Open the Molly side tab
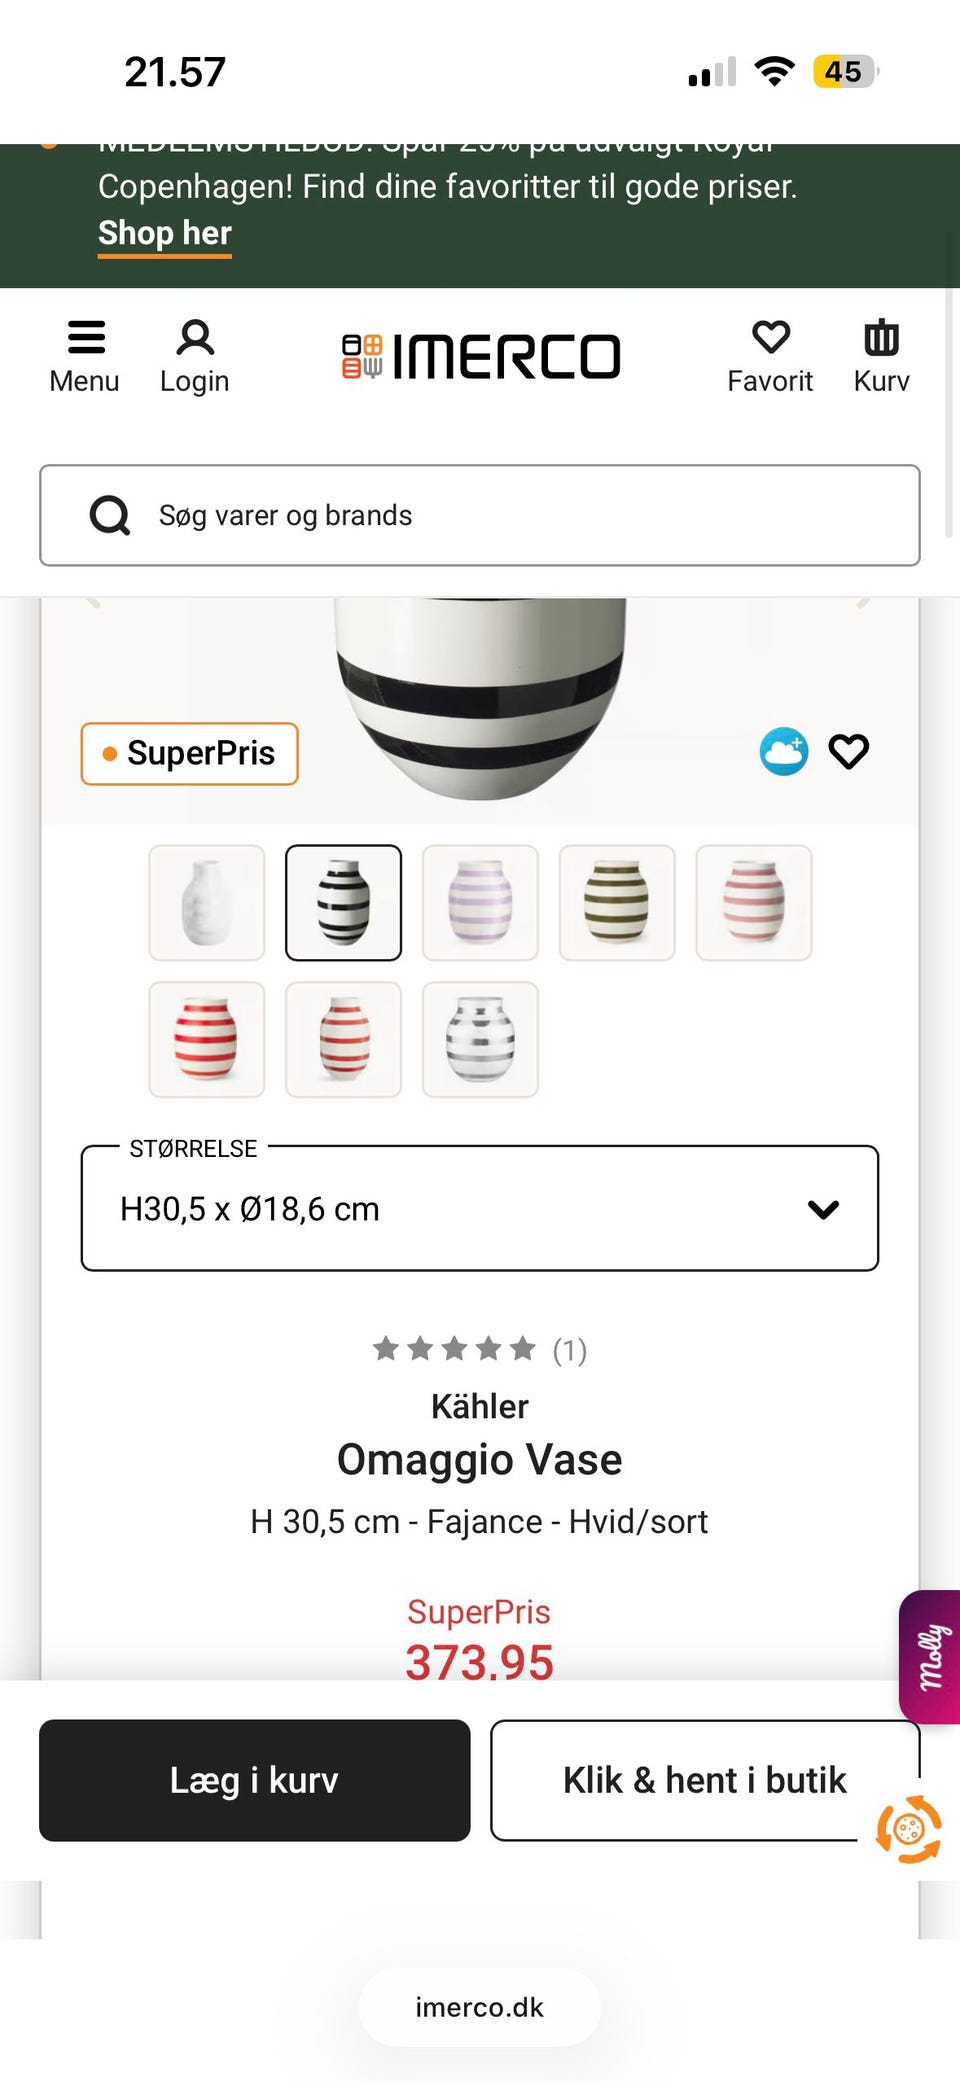Image resolution: width=960 pixels, height=2081 pixels. (x=931, y=1656)
